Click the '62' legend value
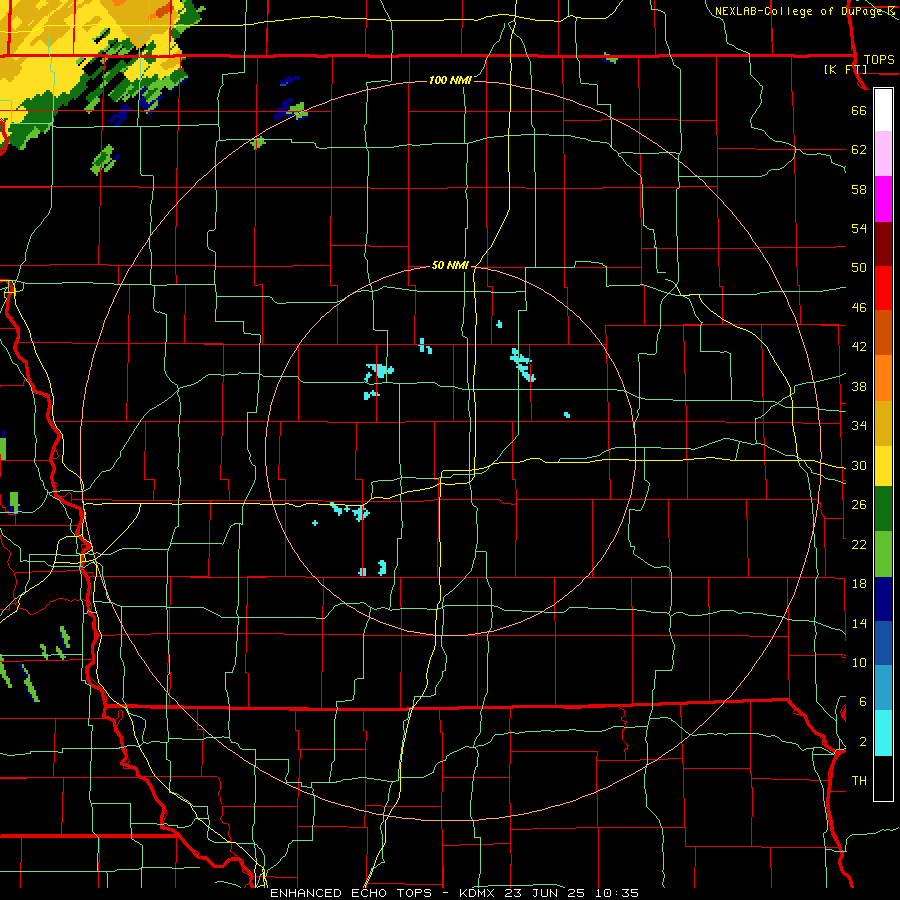 [859, 150]
